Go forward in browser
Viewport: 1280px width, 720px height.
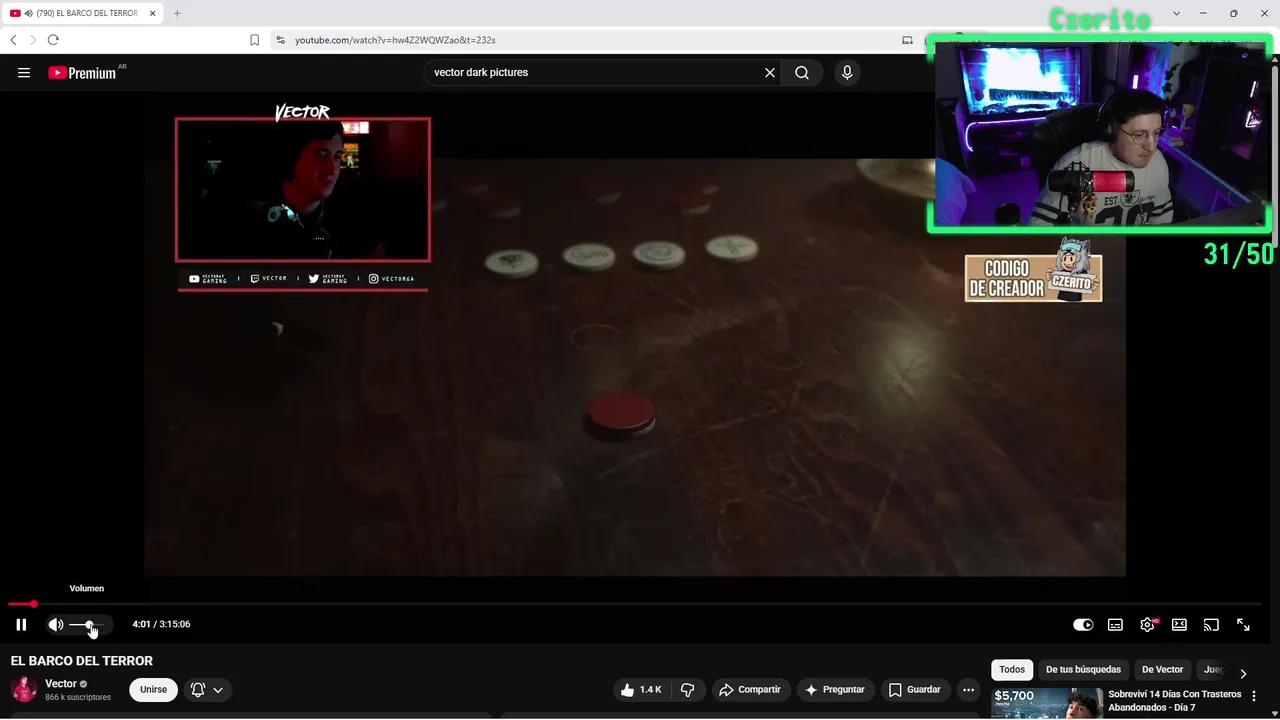(33, 40)
